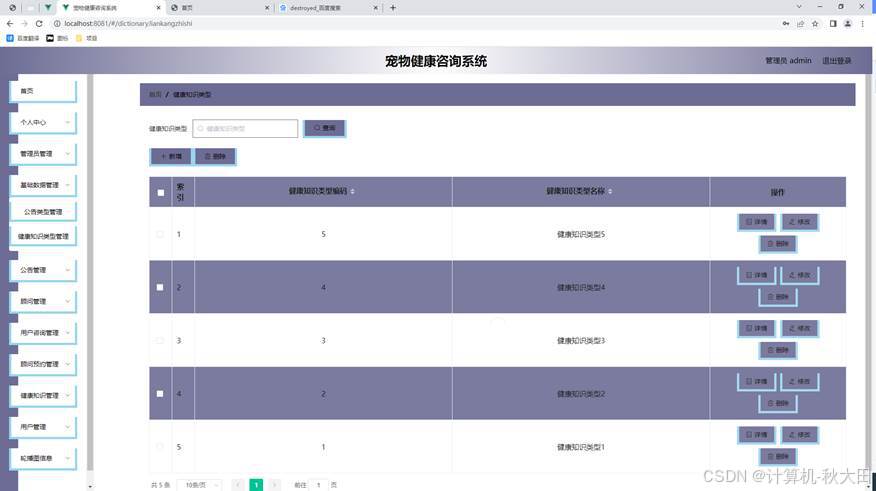View 详情 for 健康知识类型5 row
The height and width of the screenshot is (491, 876).
(x=756, y=222)
